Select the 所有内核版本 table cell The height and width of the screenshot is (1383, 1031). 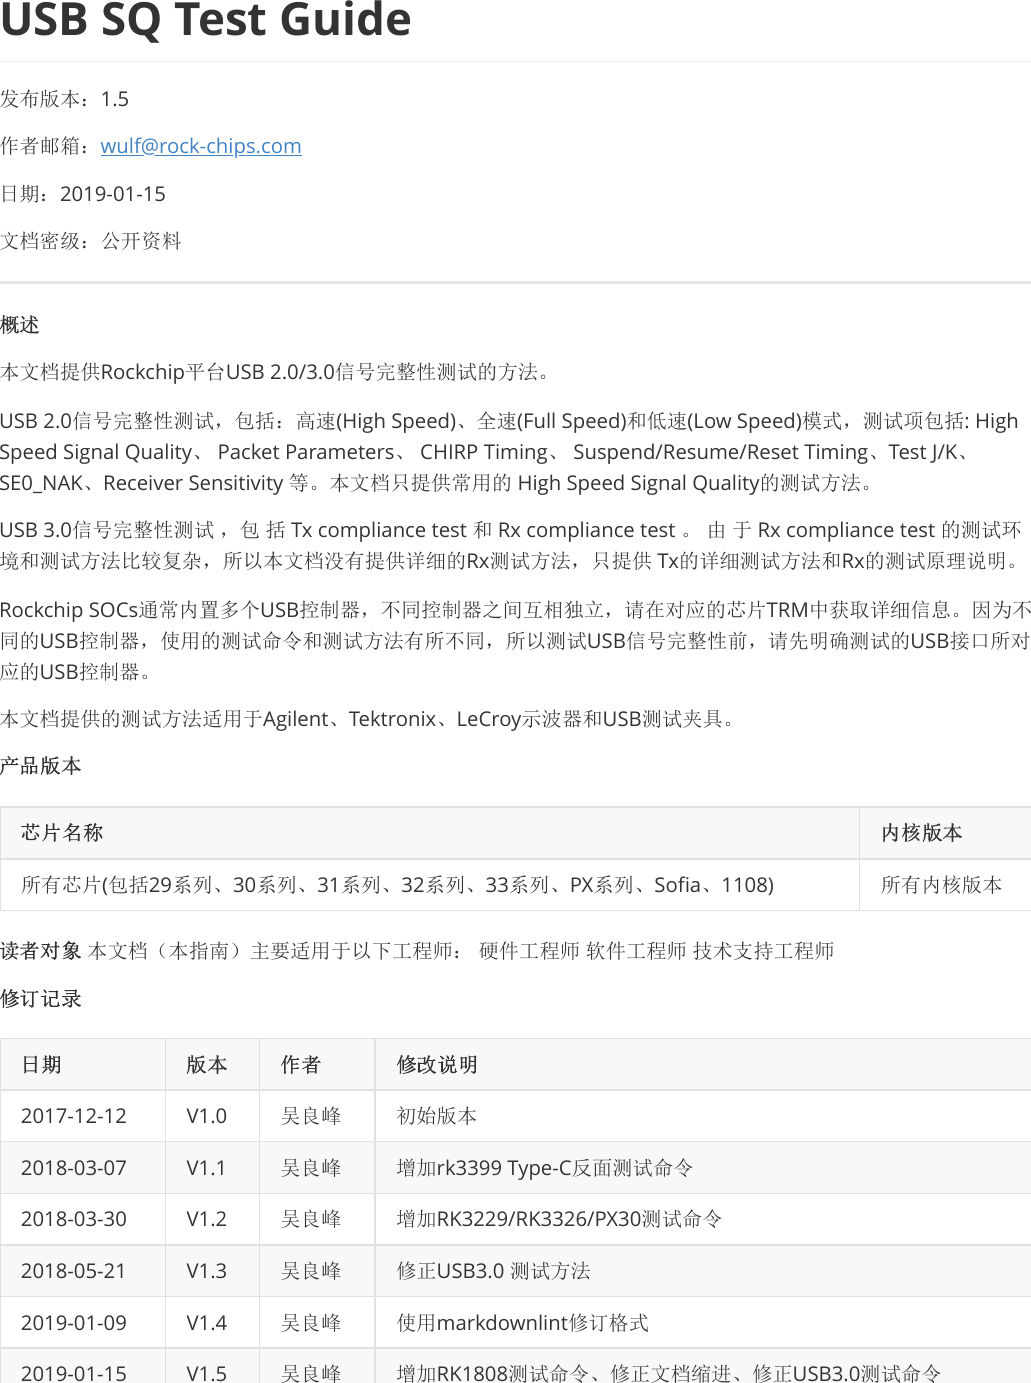click(942, 884)
